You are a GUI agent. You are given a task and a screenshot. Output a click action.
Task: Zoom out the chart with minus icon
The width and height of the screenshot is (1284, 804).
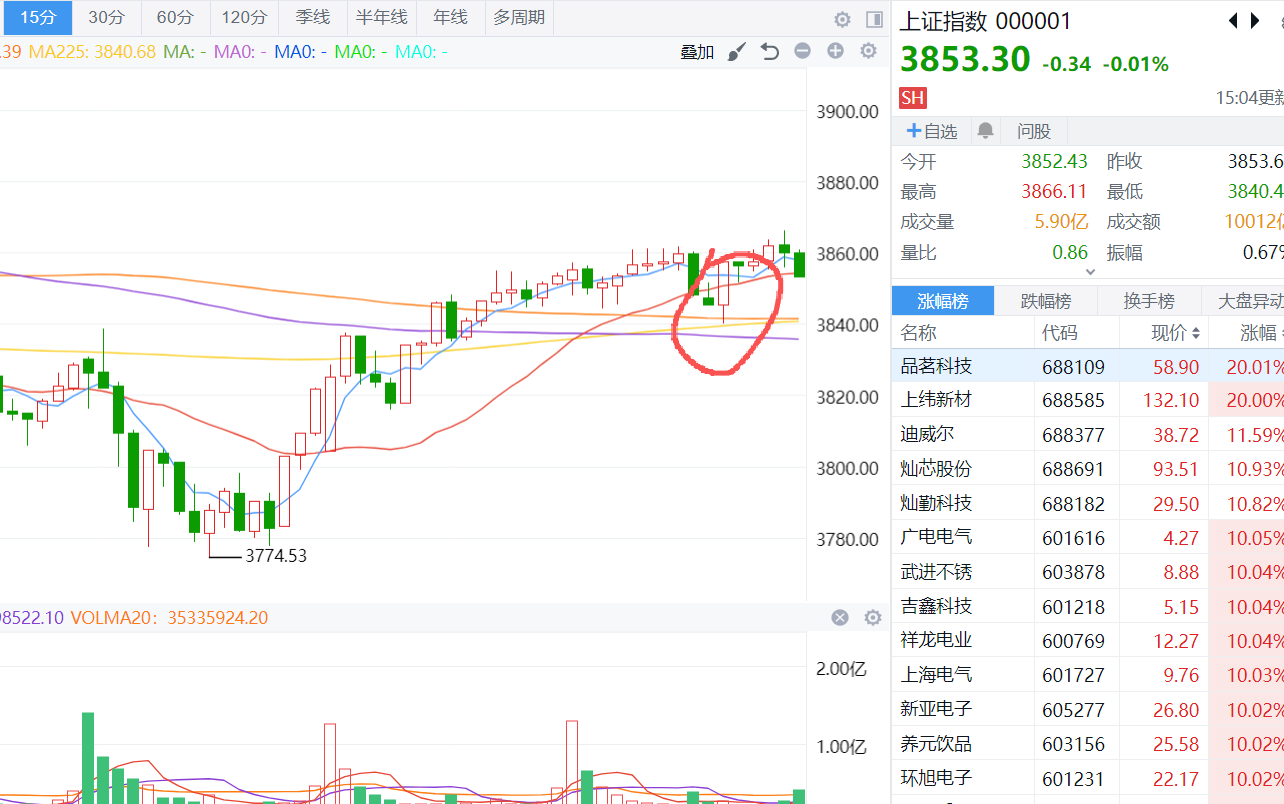tap(802, 52)
